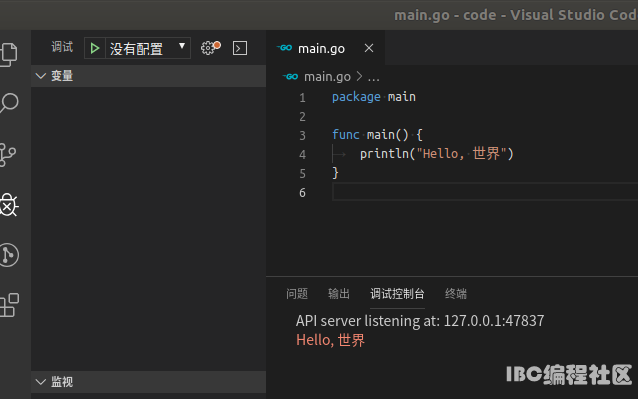Click the API server listening output line

(420, 321)
